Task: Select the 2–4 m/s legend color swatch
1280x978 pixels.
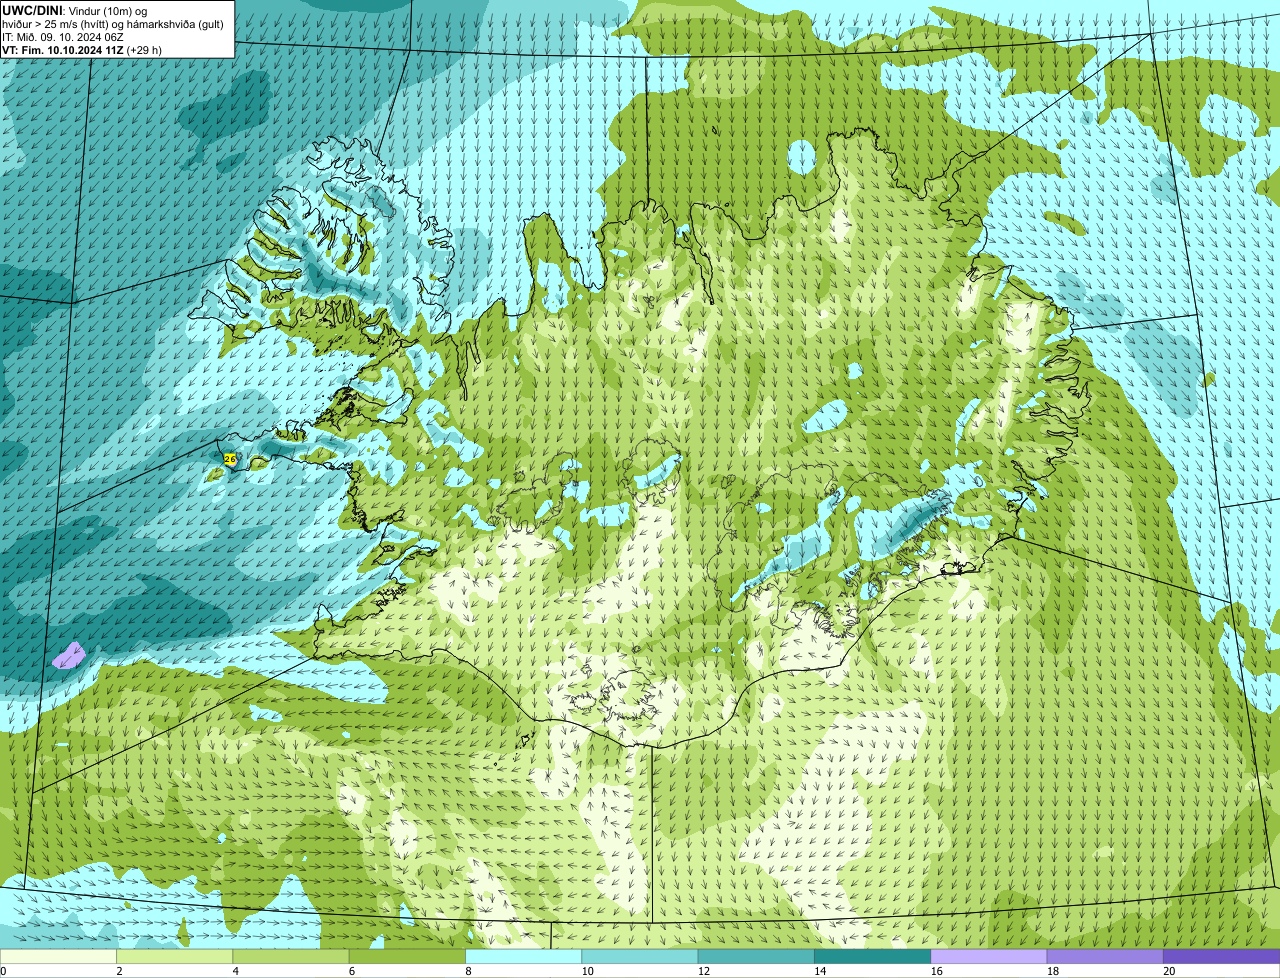Action: (x=174, y=956)
